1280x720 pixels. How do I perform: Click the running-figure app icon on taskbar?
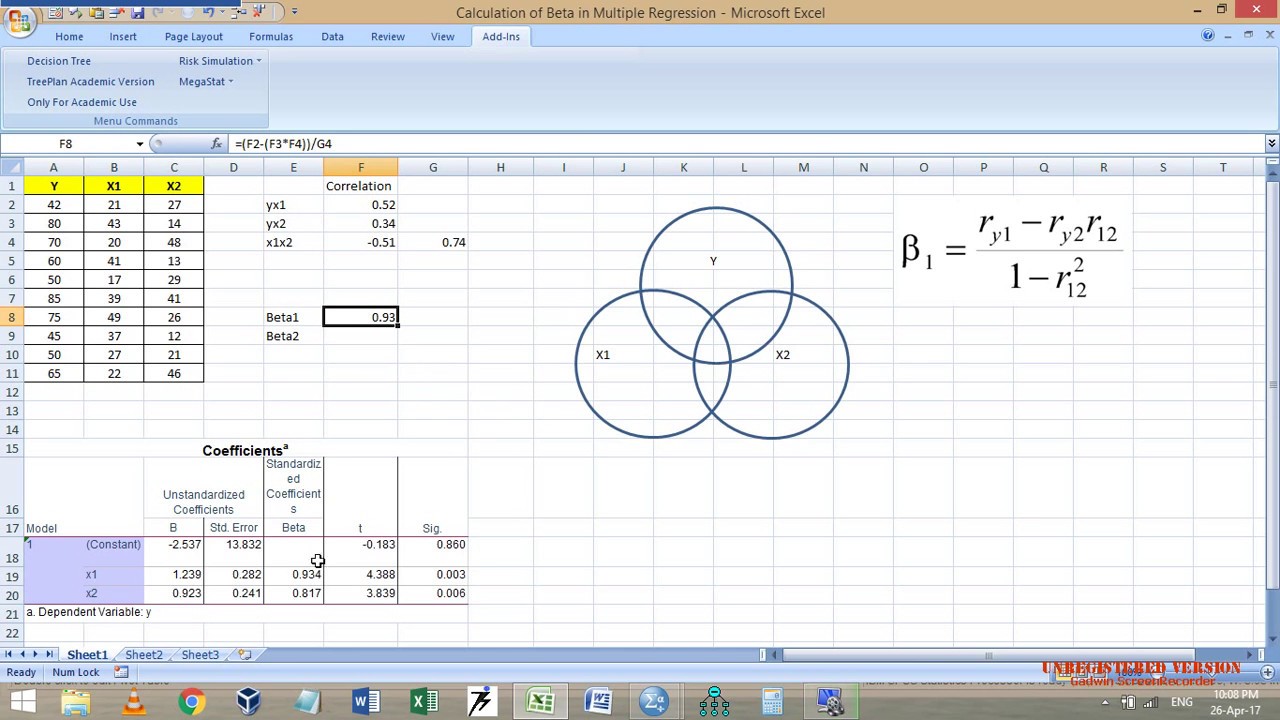click(x=481, y=702)
